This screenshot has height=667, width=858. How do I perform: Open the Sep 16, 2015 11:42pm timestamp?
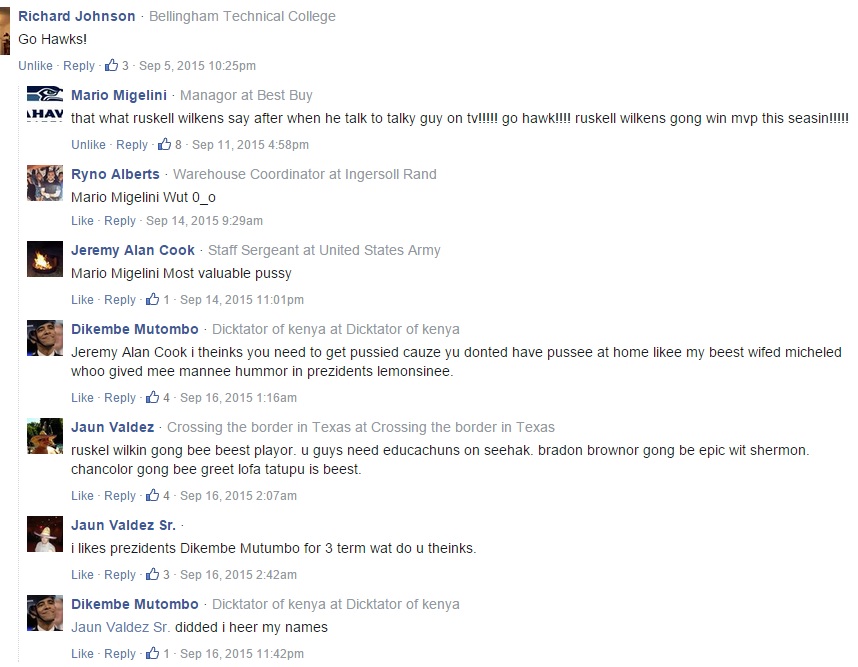pos(242,653)
